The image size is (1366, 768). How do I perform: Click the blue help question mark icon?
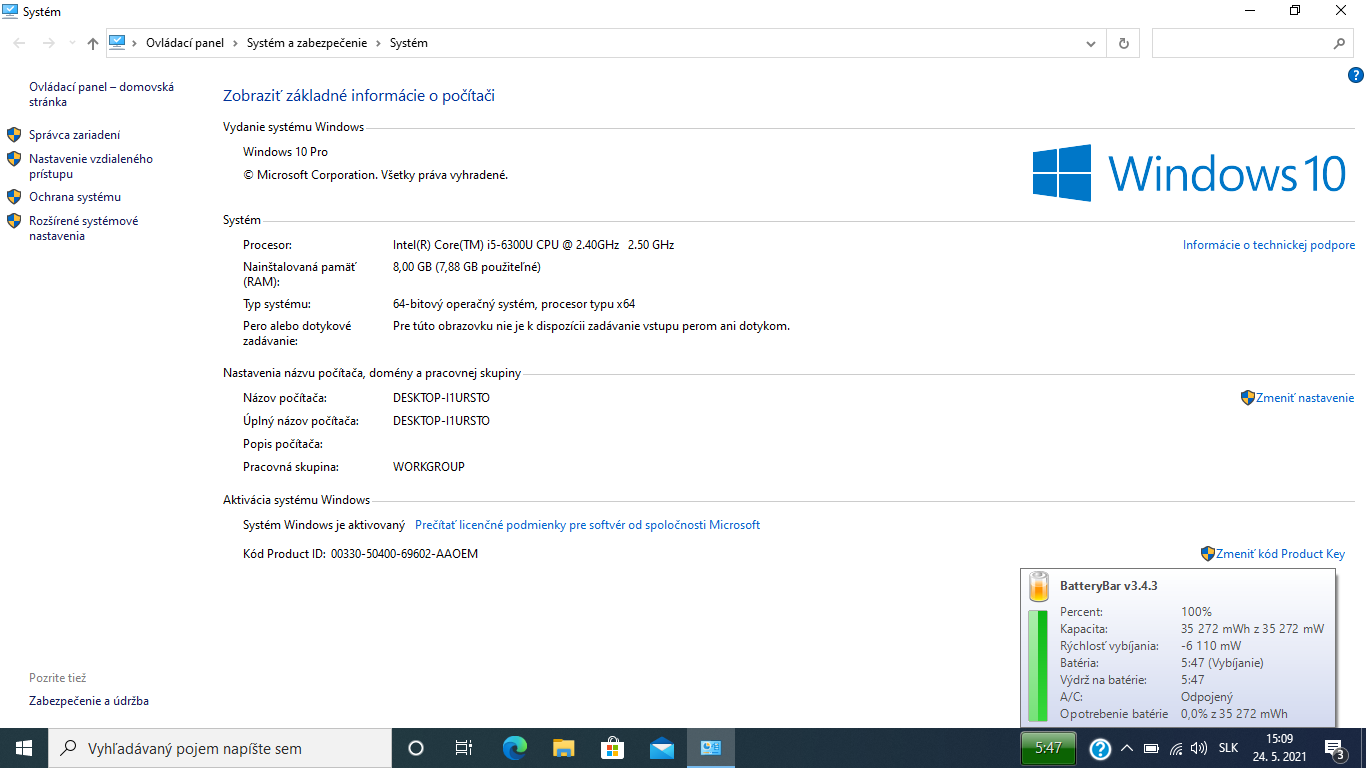pyautogui.click(x=1356, y=75)
